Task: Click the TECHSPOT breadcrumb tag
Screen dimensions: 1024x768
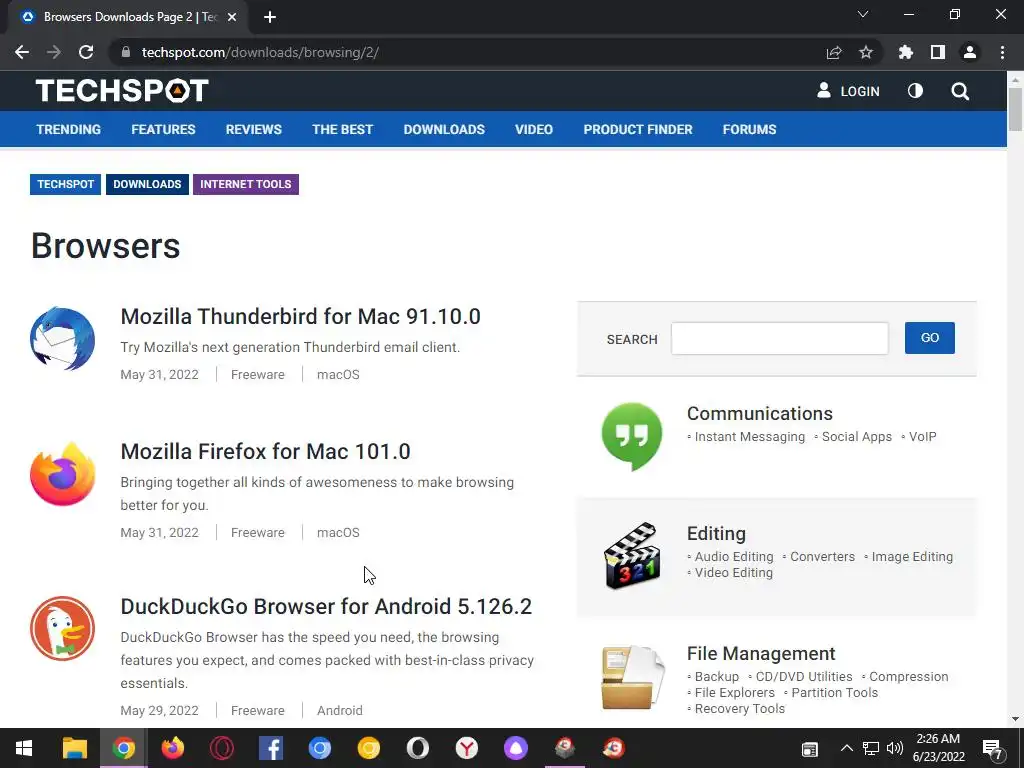Action: click(x=65, y=184)
